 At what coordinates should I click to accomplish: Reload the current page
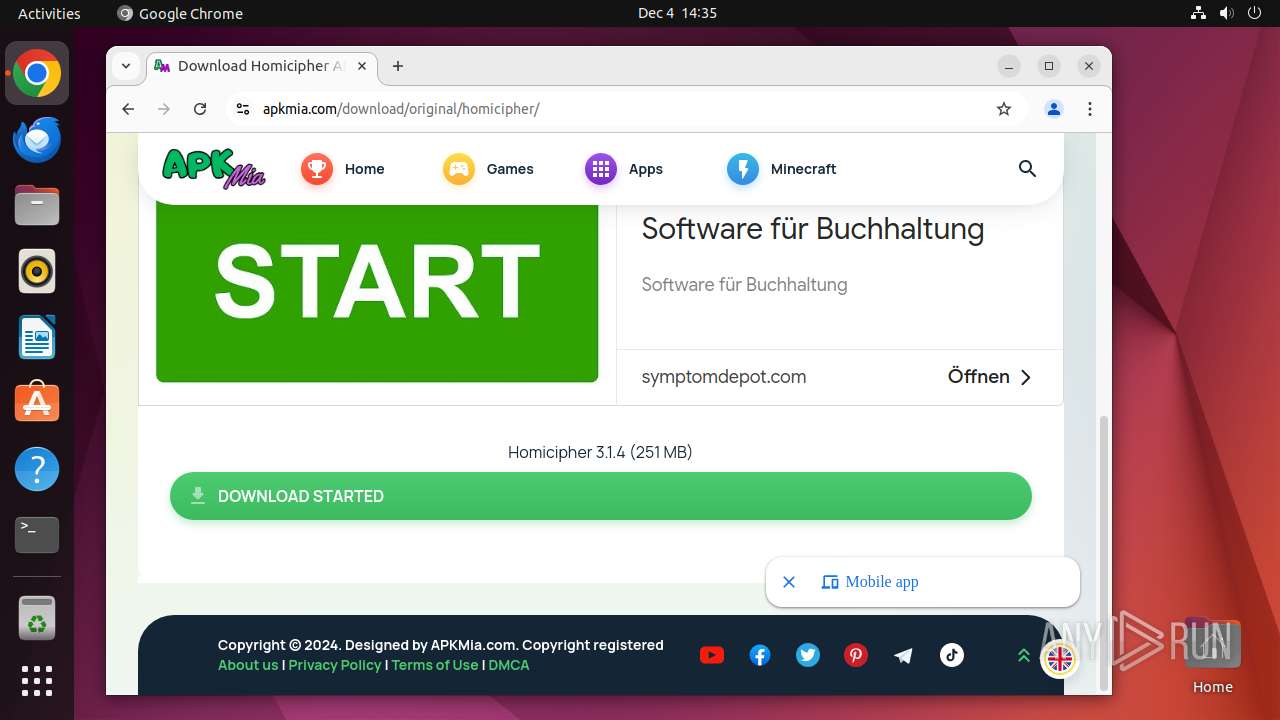(200, 109)
